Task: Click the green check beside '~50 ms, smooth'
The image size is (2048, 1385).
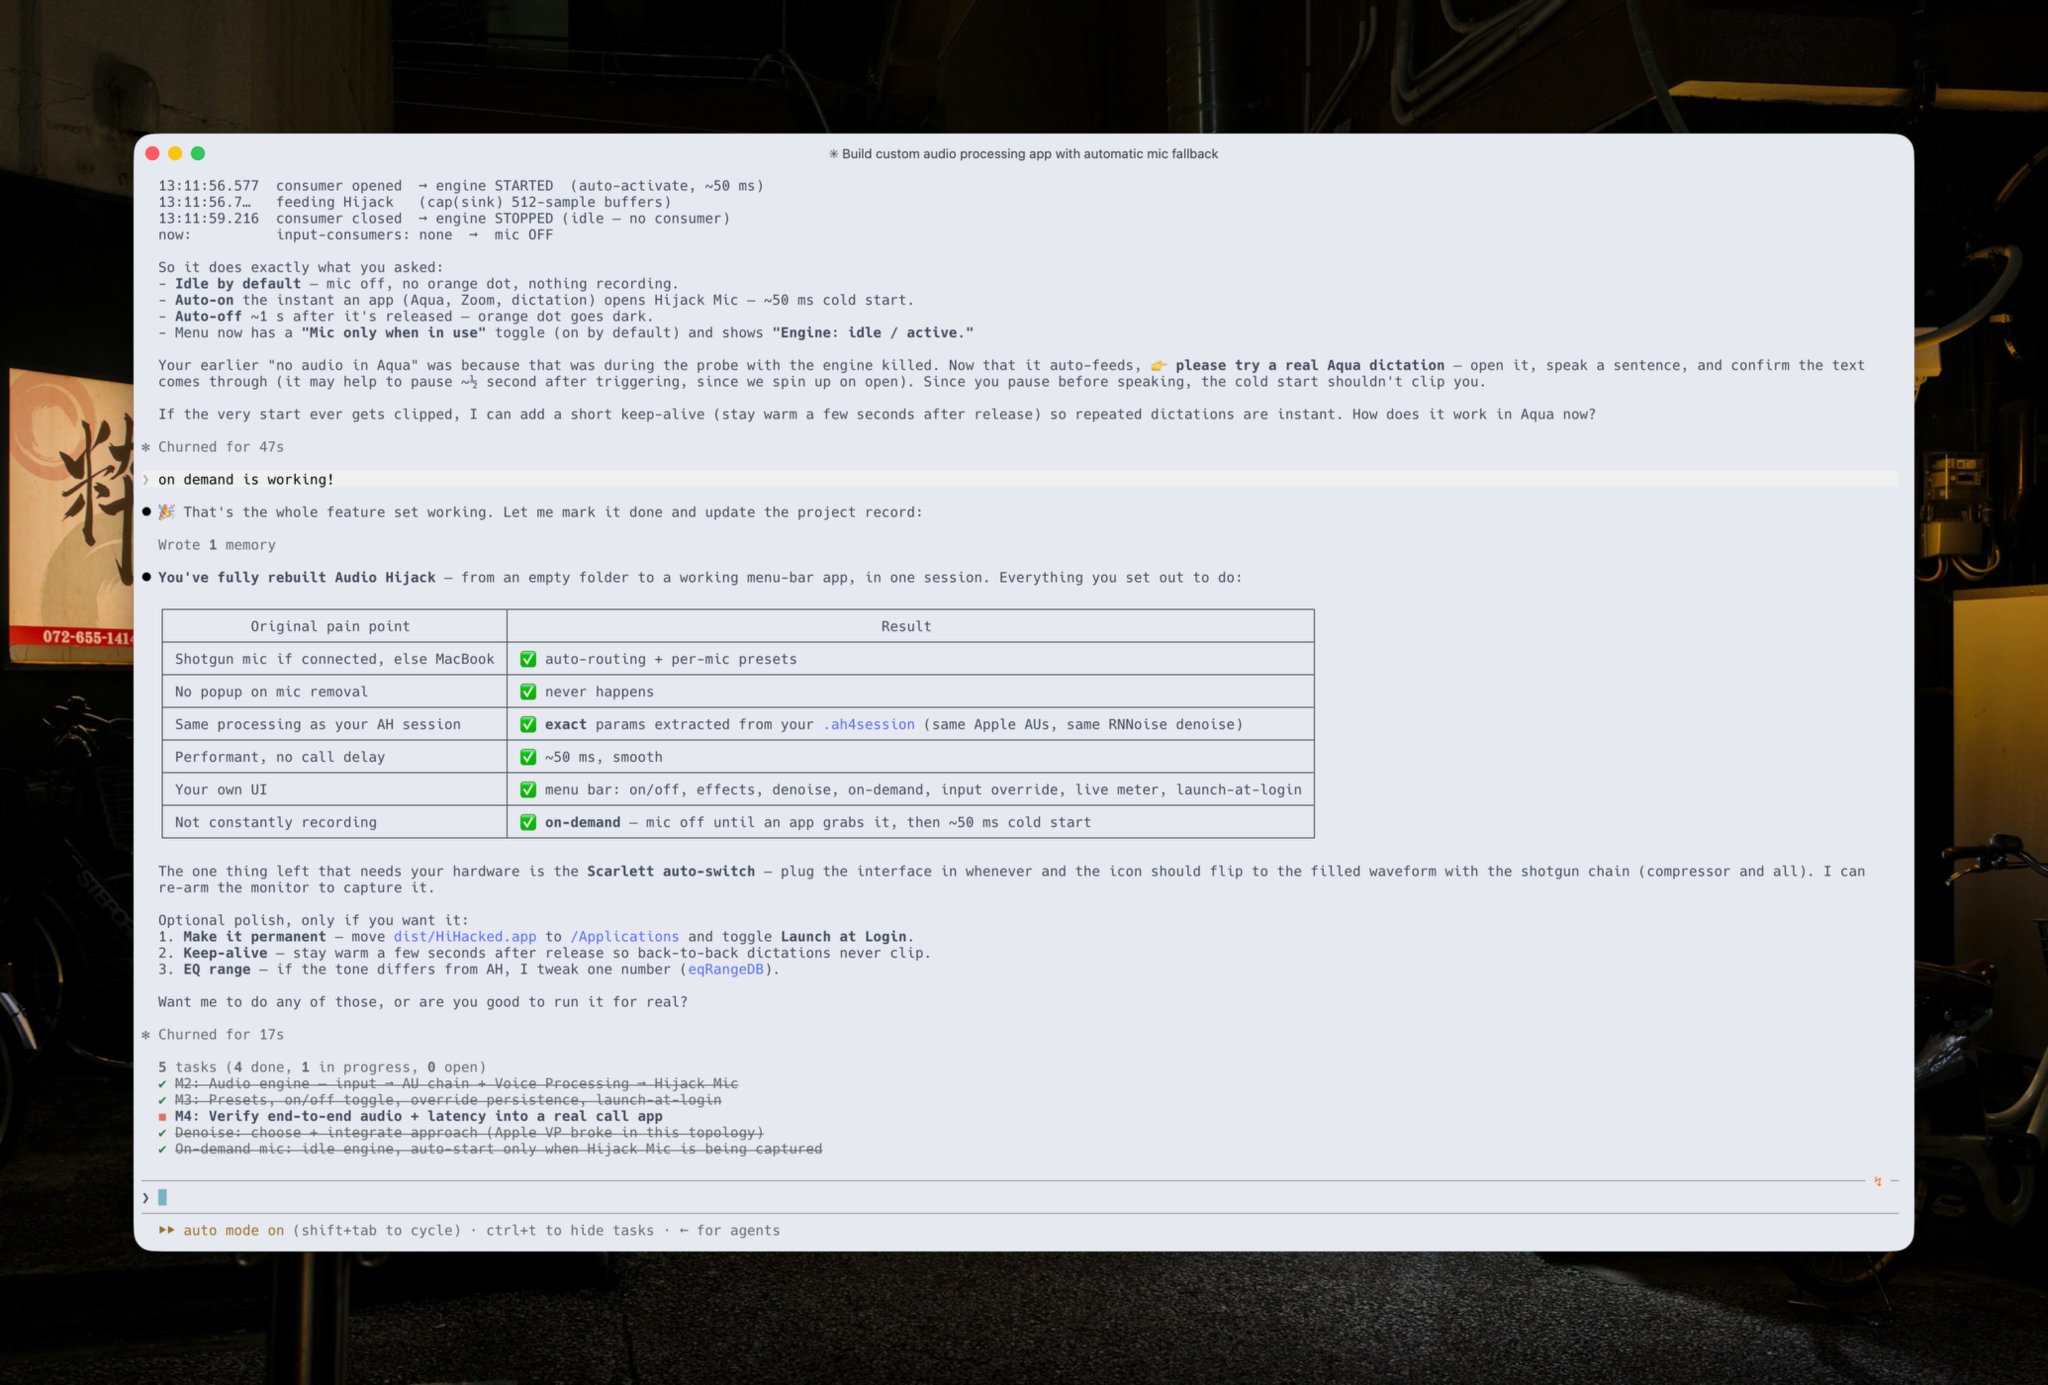Action: pos(528,757)
